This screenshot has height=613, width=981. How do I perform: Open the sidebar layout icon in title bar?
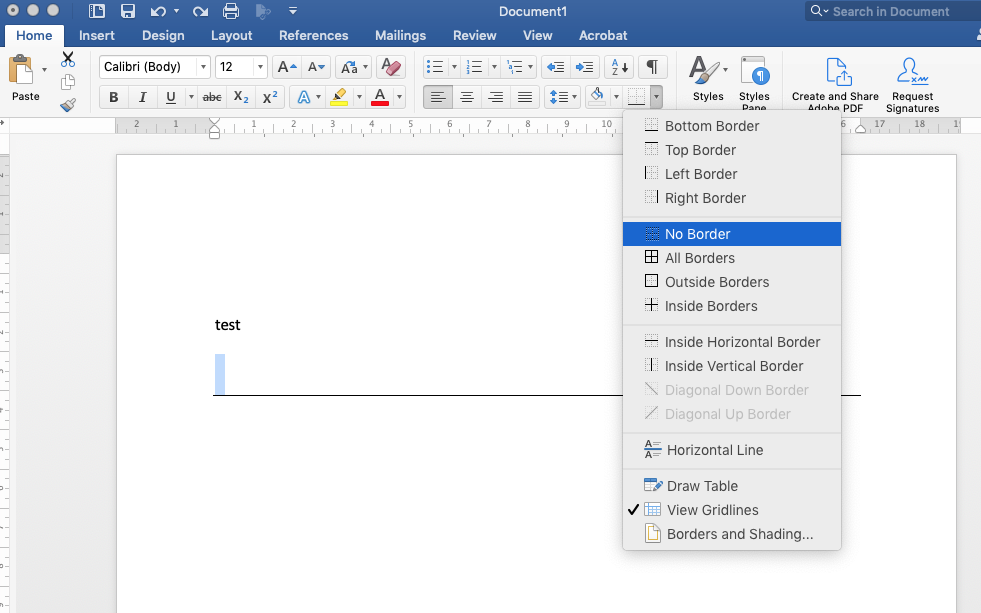[97, 11]
